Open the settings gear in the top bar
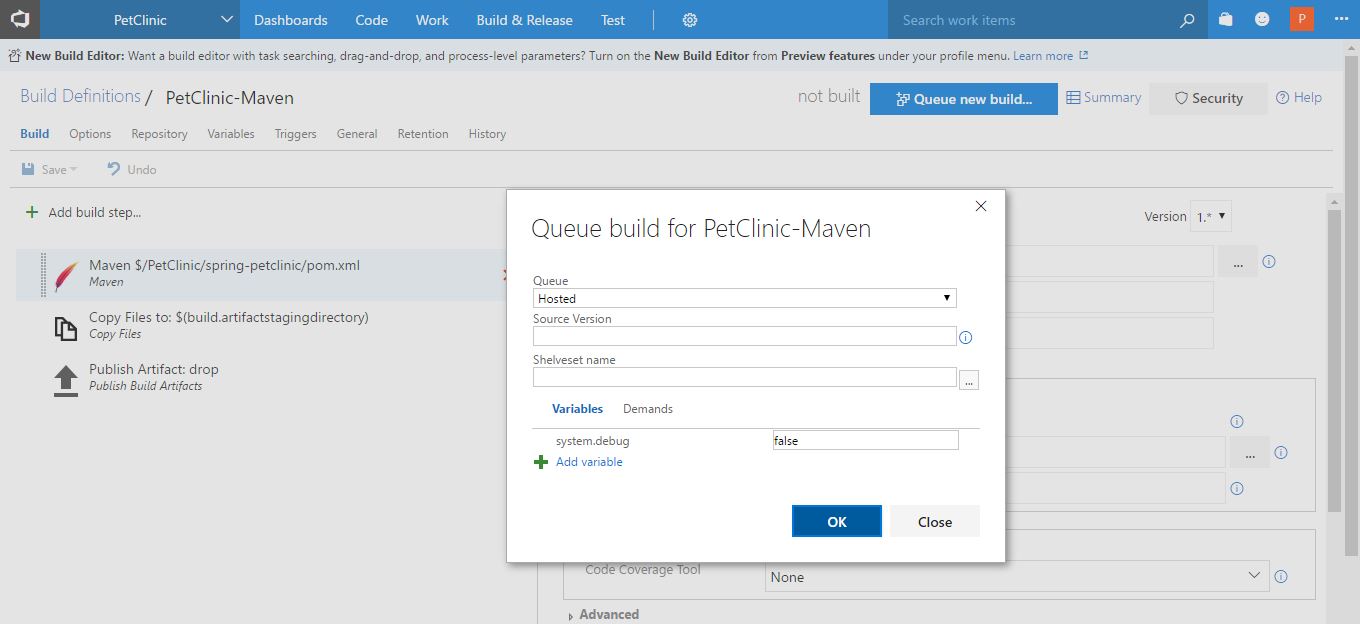This screenshot has height=624, width=1360. coord(690,20)
